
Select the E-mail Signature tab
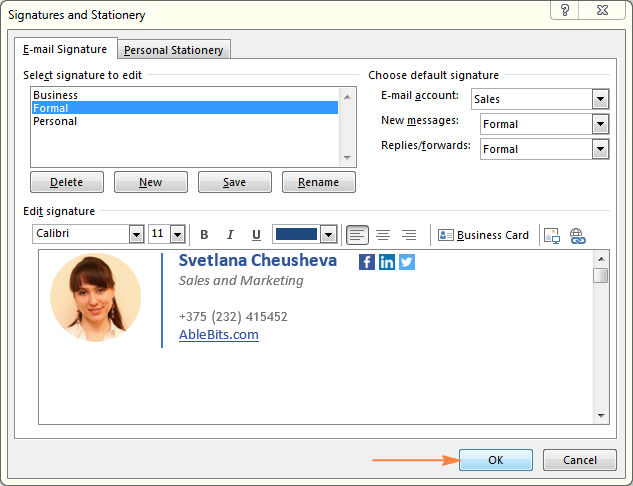tap(65, 49)
